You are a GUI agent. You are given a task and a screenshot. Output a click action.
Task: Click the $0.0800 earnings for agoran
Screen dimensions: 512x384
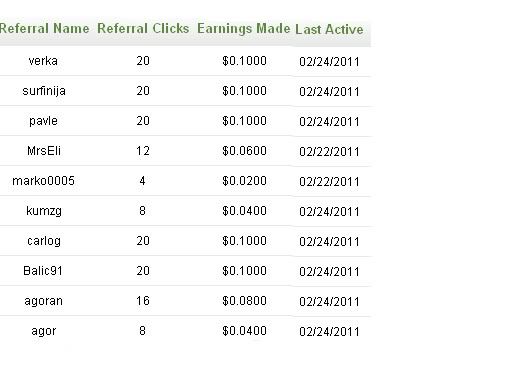click(x=244, y=301)
